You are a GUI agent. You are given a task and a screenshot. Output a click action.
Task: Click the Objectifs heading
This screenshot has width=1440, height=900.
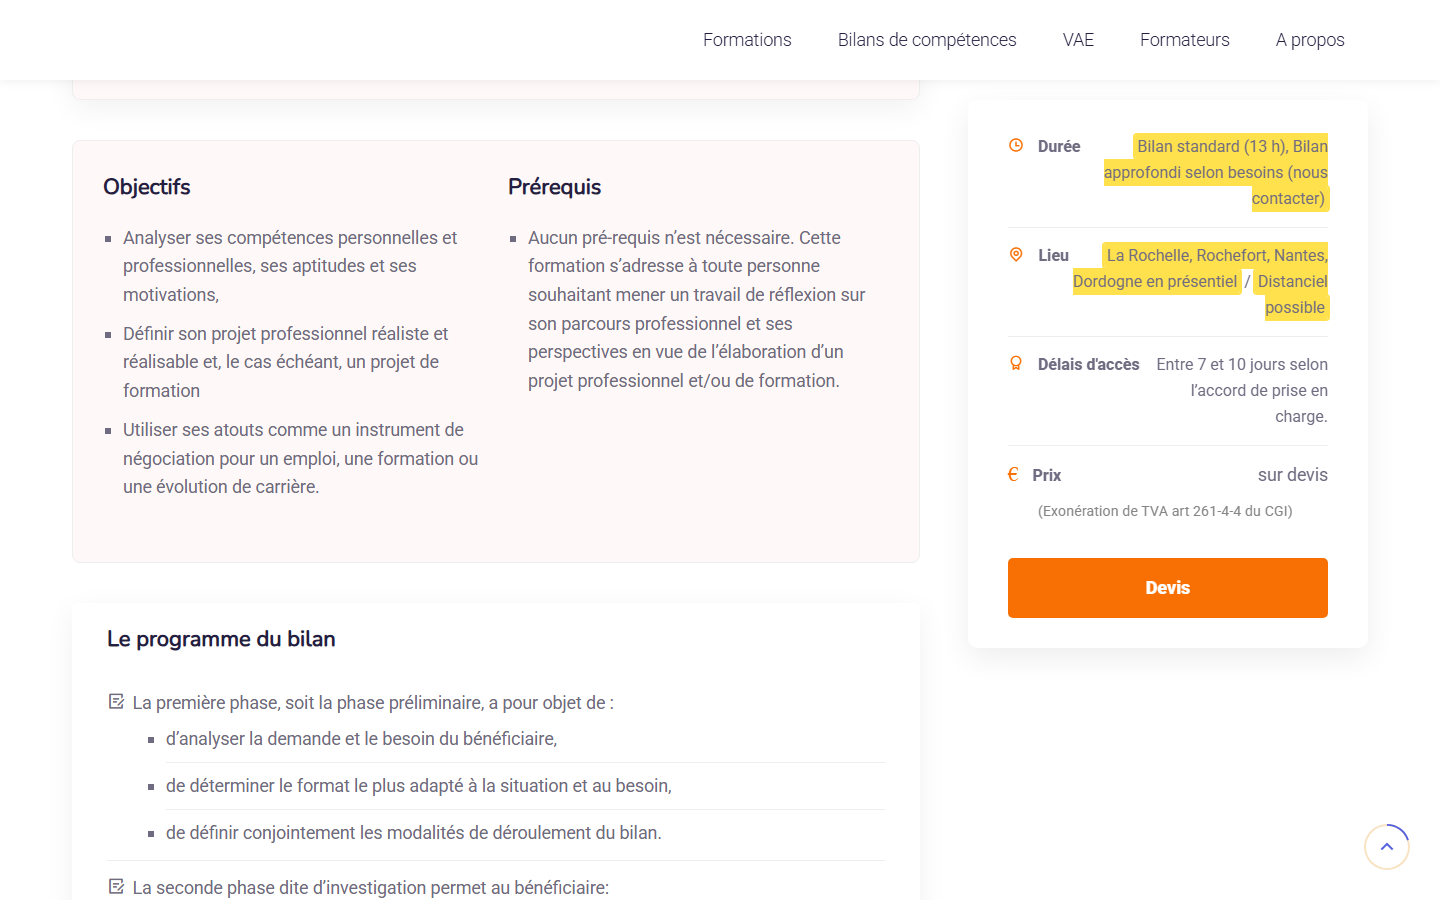(x=147, y=187)
